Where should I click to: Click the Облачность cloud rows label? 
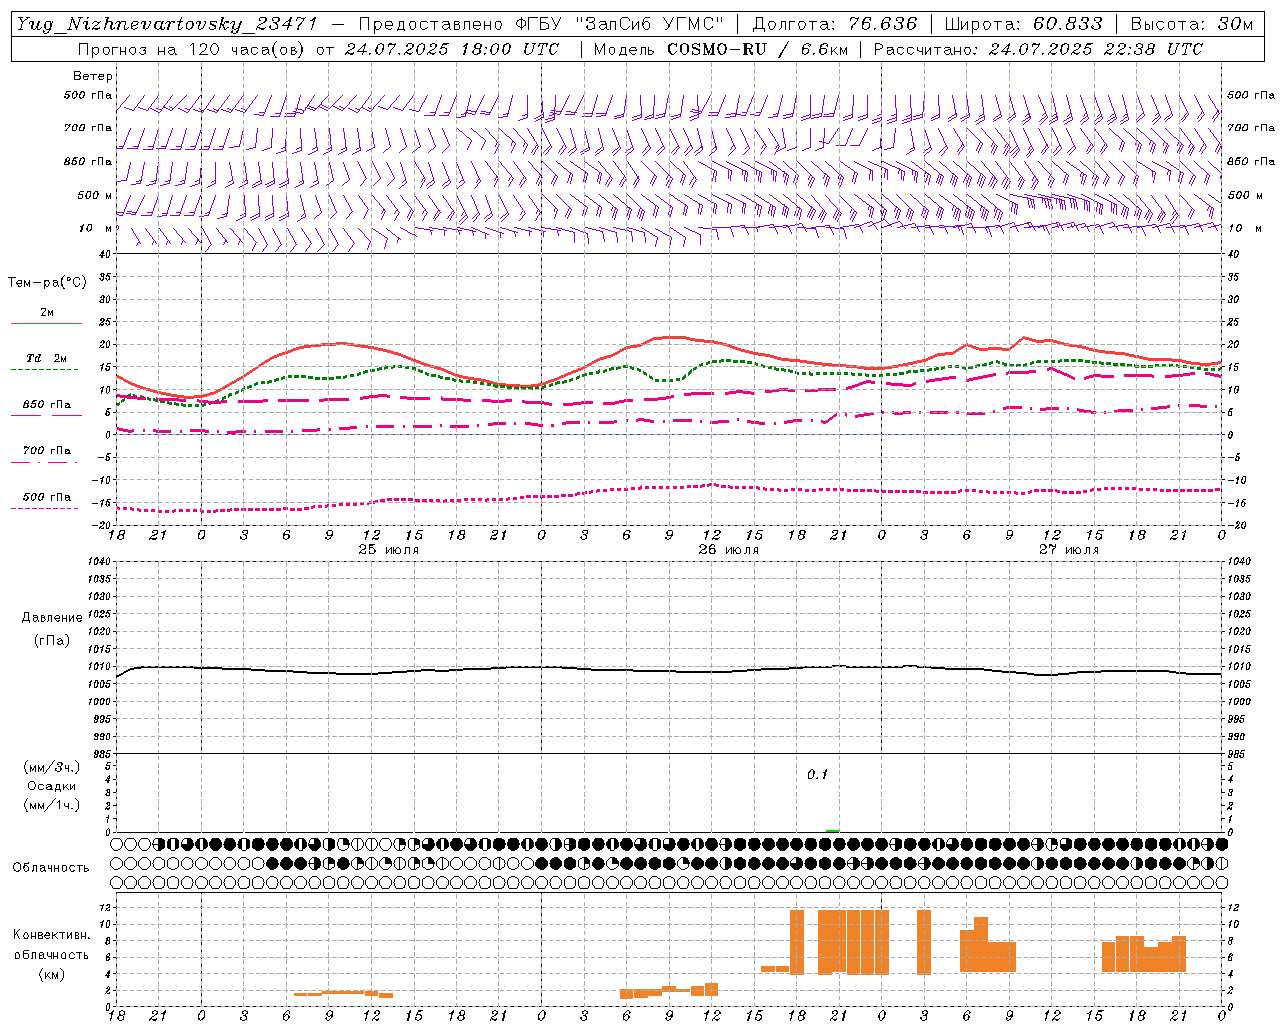click(51, 868)
